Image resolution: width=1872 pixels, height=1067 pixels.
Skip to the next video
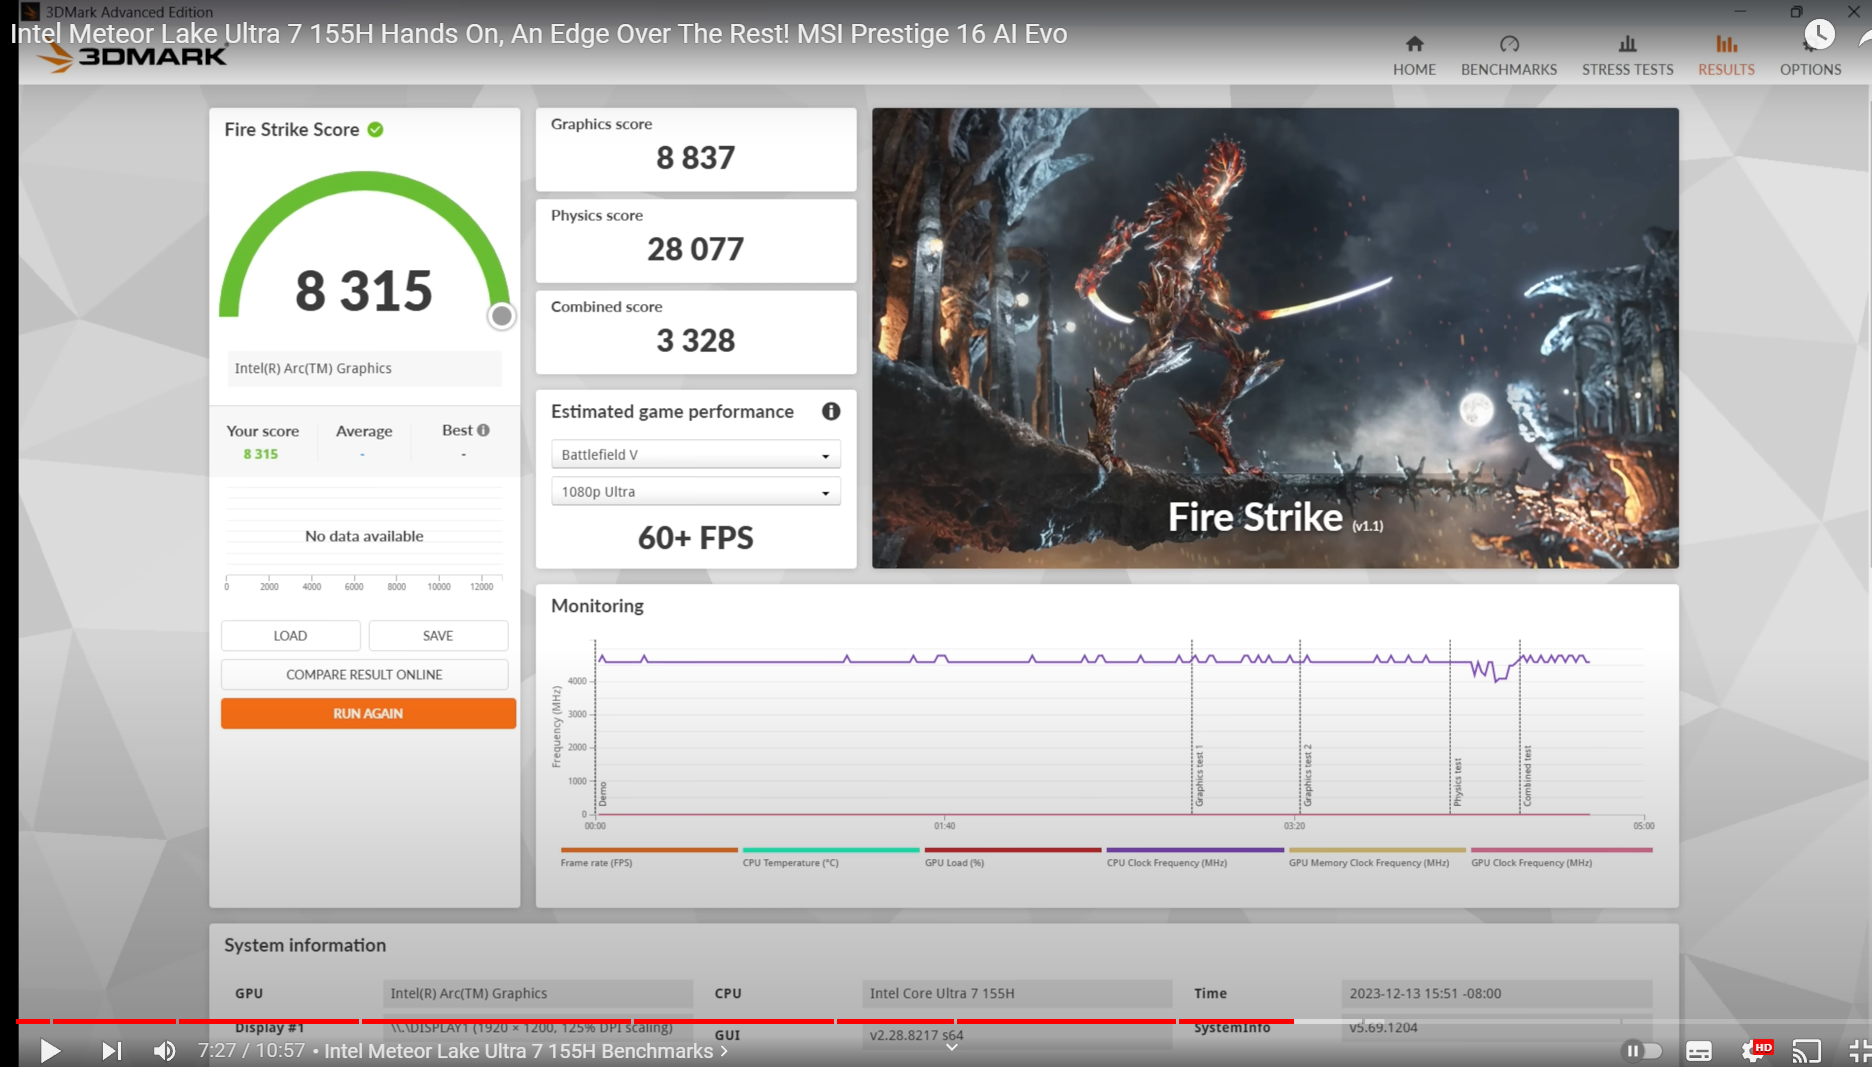111,1051
